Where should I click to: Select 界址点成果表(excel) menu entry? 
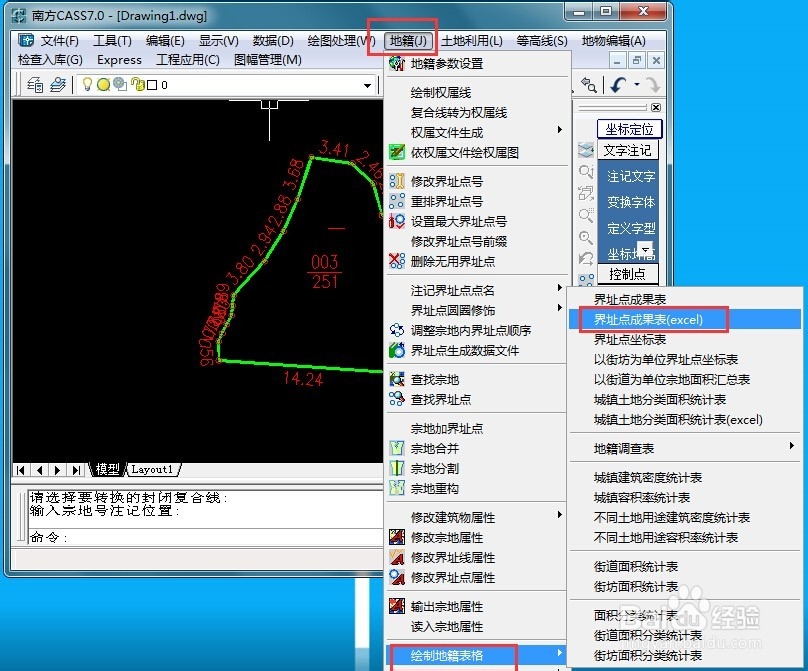click(x=685, y=320)
